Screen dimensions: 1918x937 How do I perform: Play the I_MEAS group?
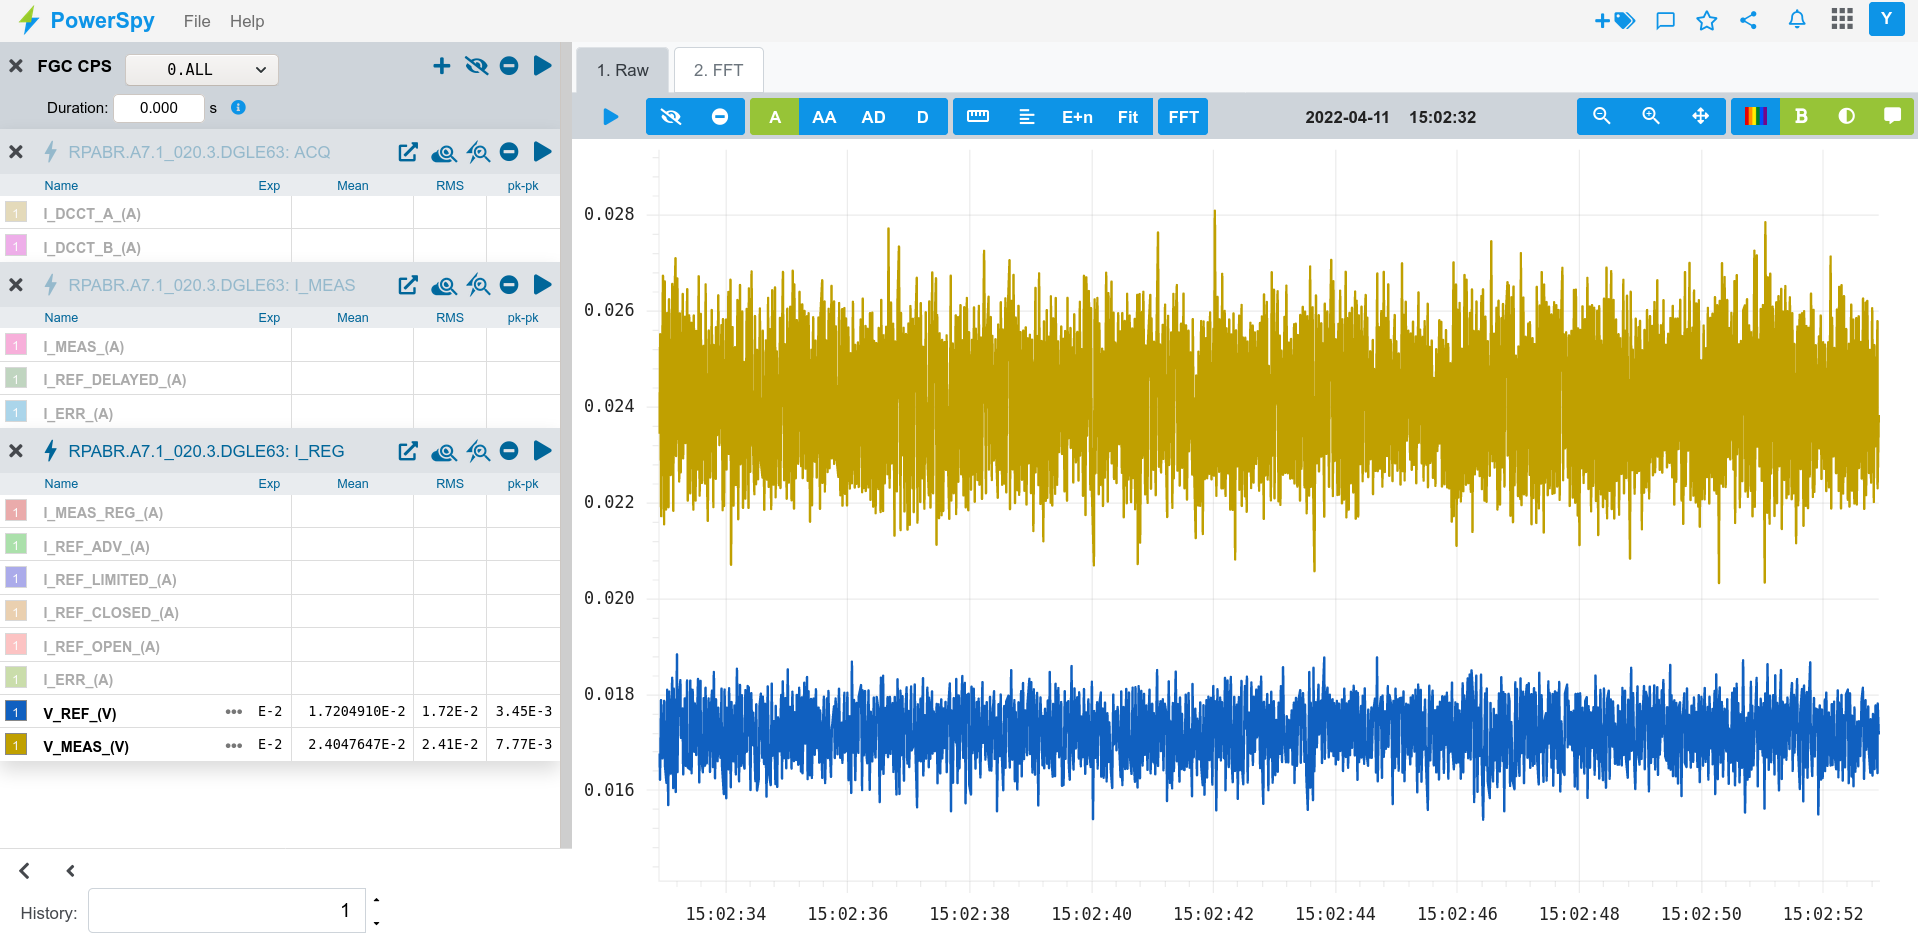pos(543,285)
